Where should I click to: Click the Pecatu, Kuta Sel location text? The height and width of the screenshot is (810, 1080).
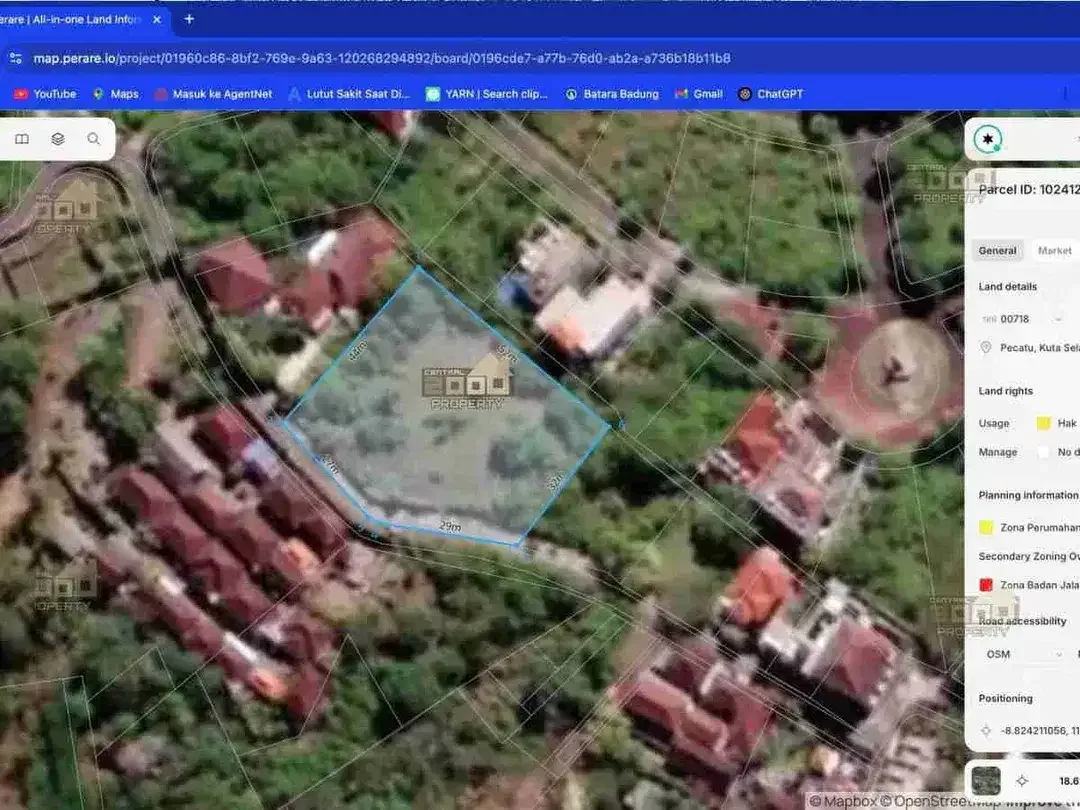click(1039, 348)
